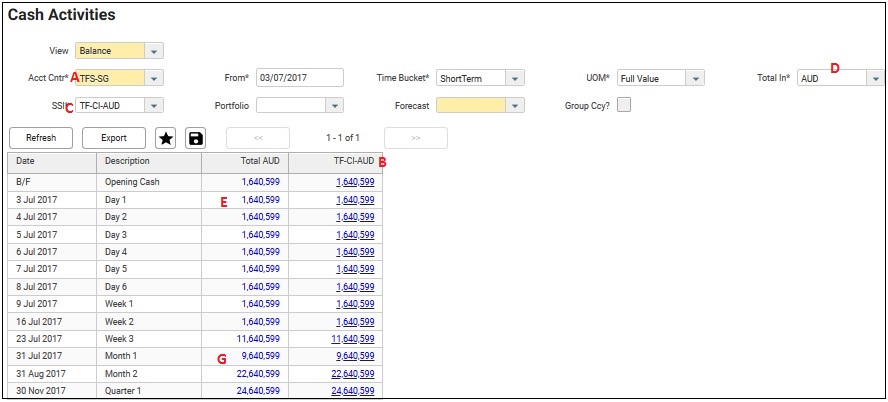Click the Export button
The height and width of the screenshot is (402, 888).
pyautogui.click(x=113, y=138)
